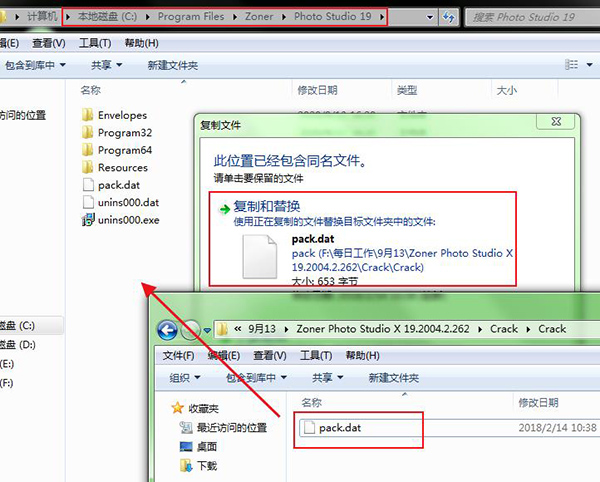Open the 帮助(H) menu in Crack window

point(362,355)
